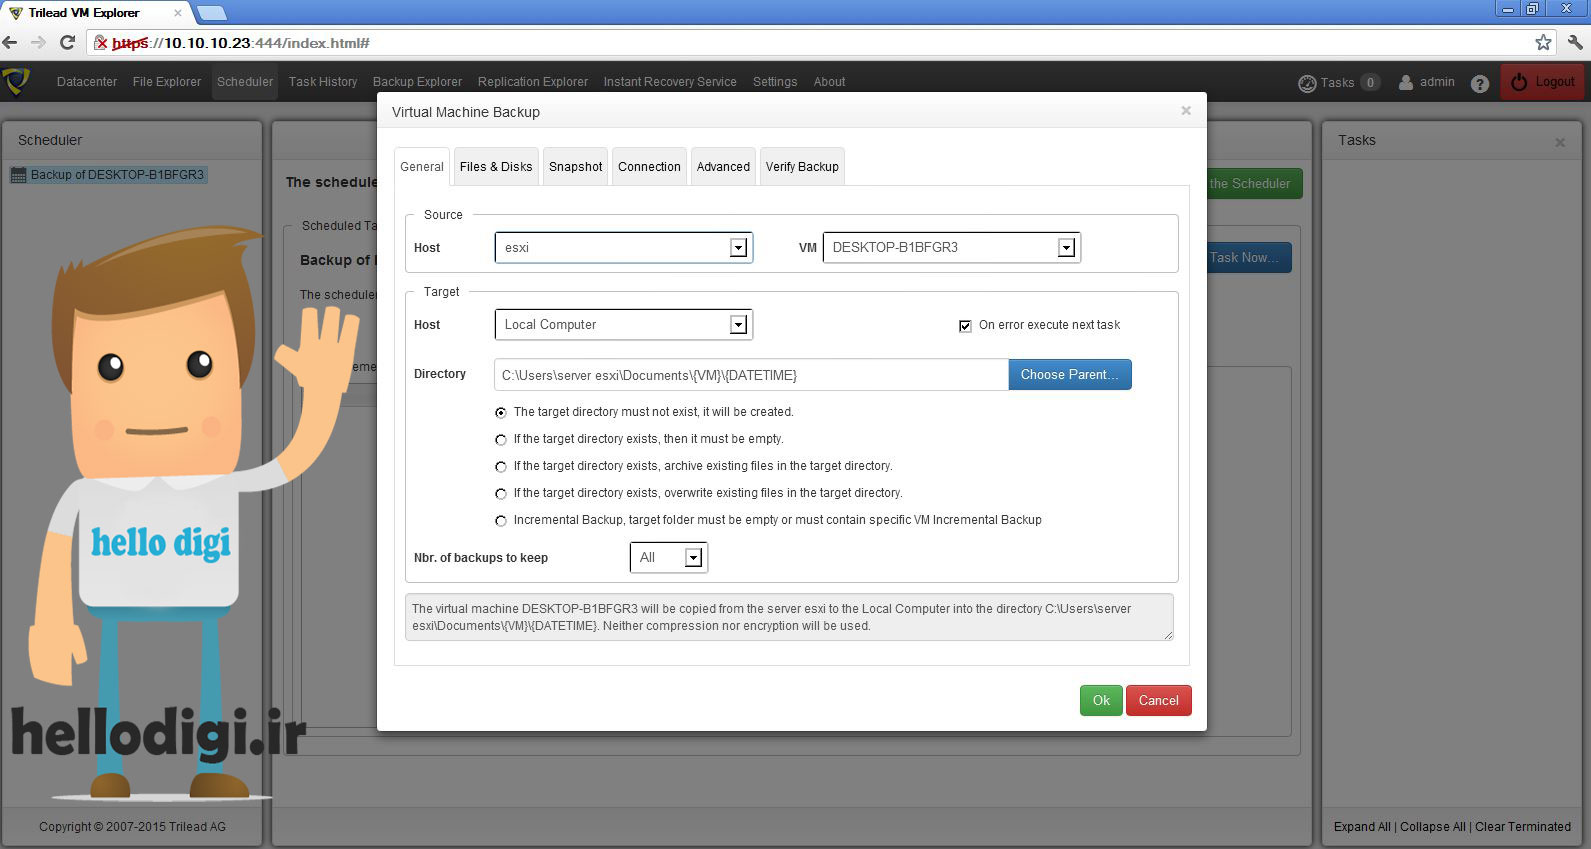Bookmark this page with the star
This screenshot has height=849, width=1591.
(1543, 43)
